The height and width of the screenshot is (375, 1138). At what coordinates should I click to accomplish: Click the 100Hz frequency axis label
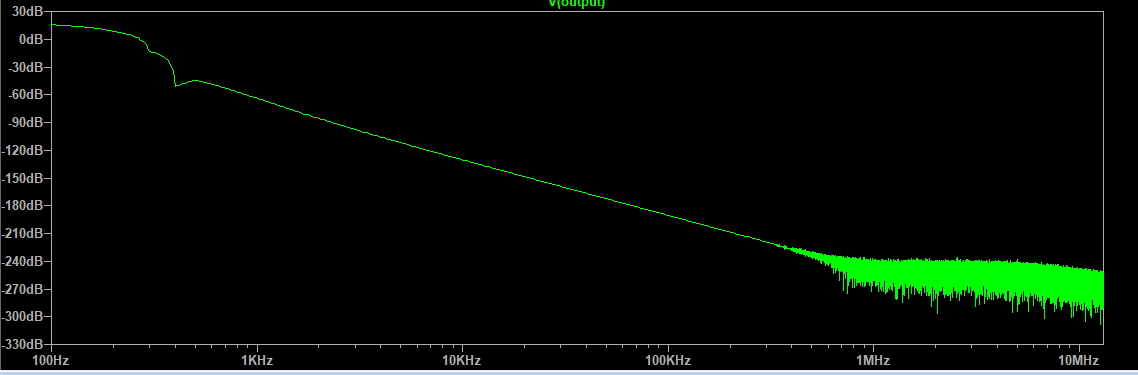click(x=52, y=360)
